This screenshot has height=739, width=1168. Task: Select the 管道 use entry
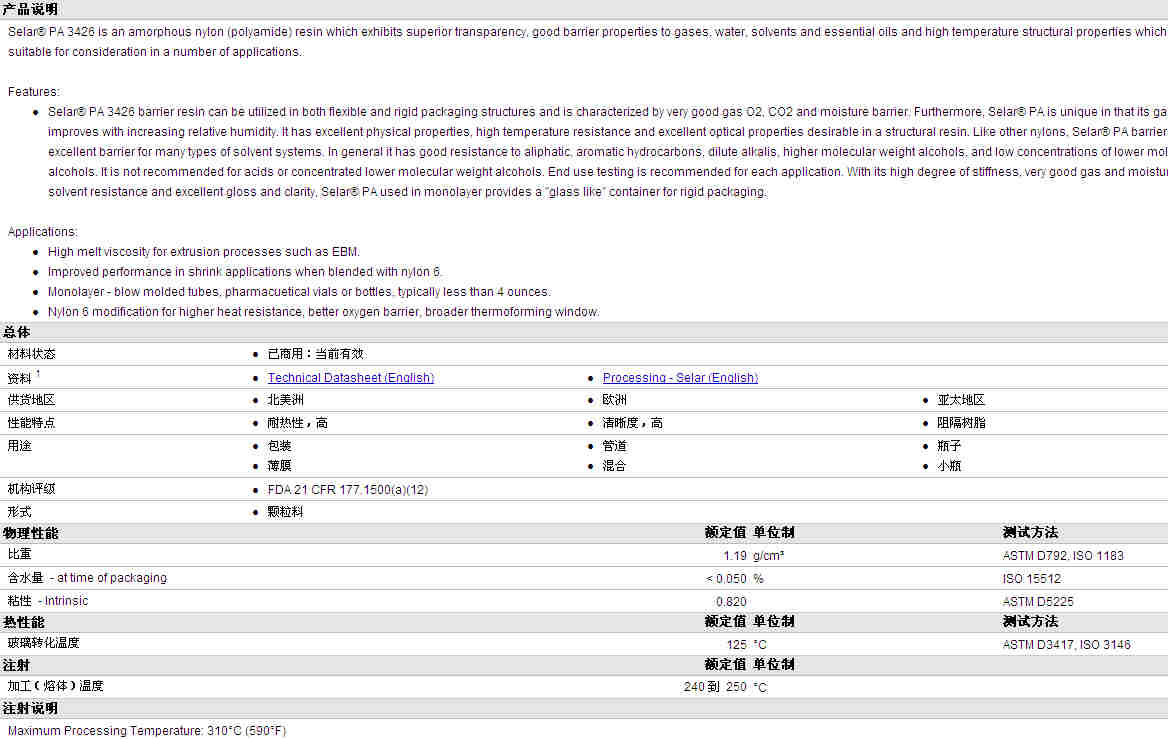[615, 446]
